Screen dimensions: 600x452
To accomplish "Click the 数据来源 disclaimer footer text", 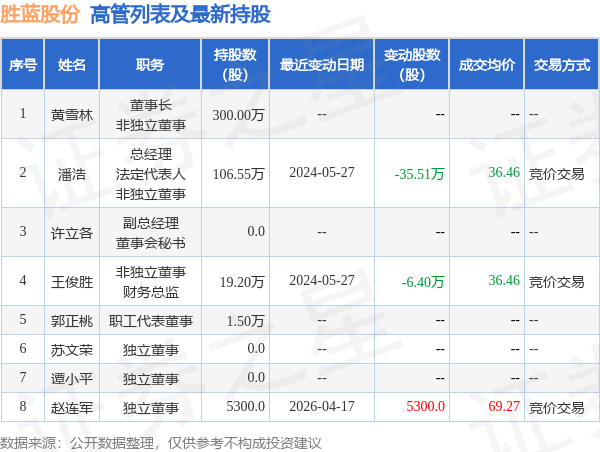I will point(160,443).
